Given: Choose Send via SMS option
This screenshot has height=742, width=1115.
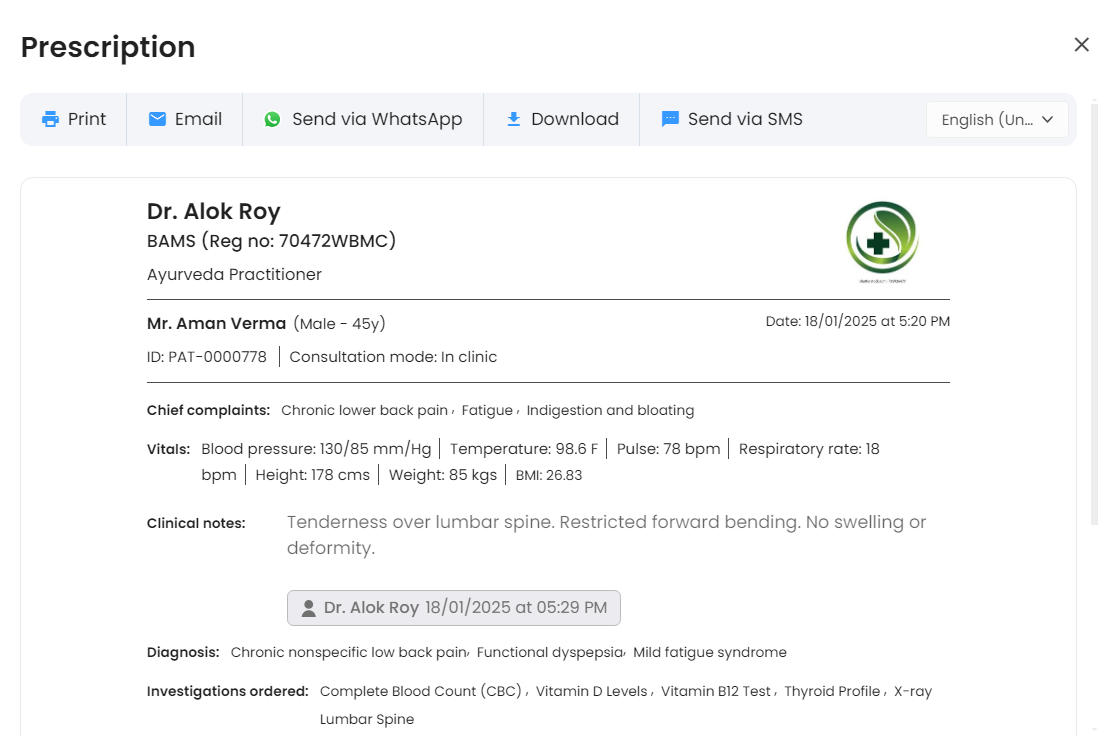Looking at the screenshot, I should pos(745,120).
